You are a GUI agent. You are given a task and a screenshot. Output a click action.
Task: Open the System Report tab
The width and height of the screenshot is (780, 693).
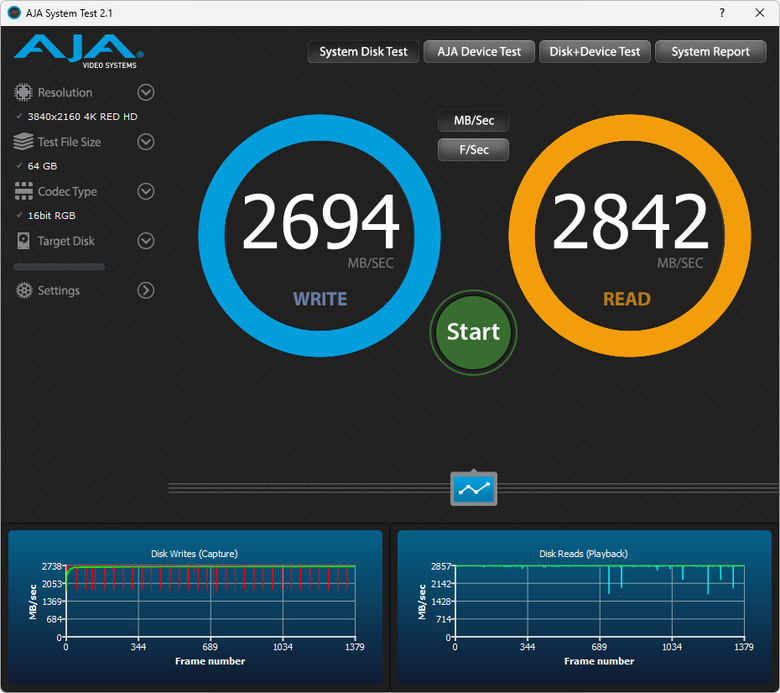710,52
